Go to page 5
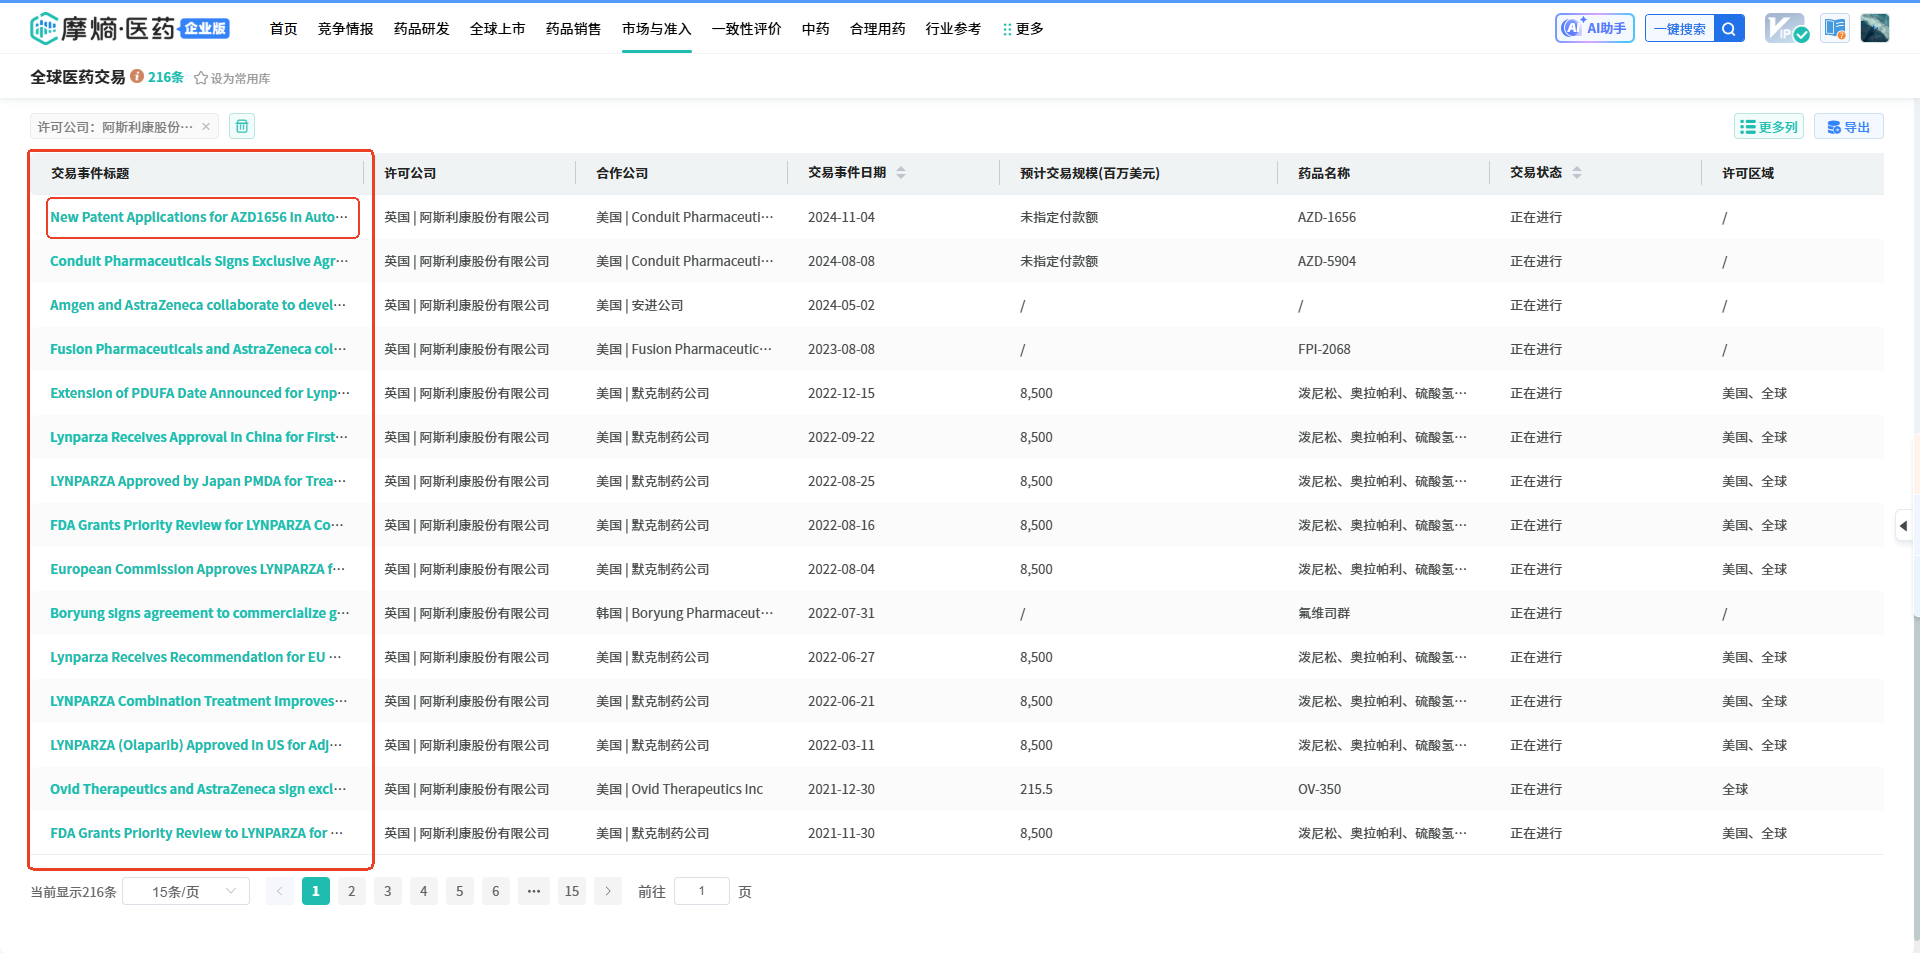1920x953 pixels. pyautogui.click(x=460, y=891)
